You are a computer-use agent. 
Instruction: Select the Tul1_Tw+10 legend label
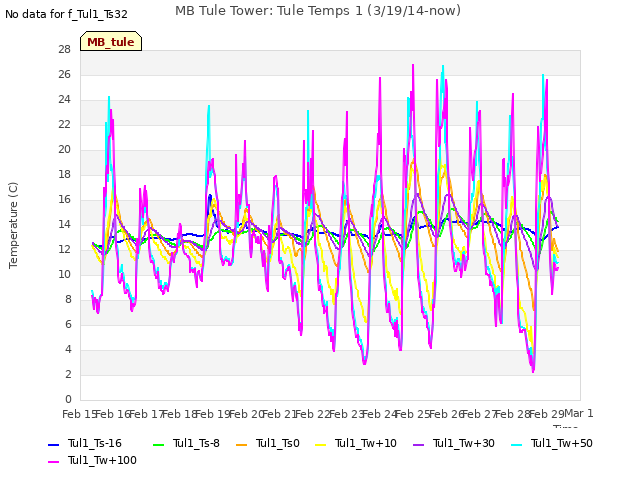click(x=366, y=443)
